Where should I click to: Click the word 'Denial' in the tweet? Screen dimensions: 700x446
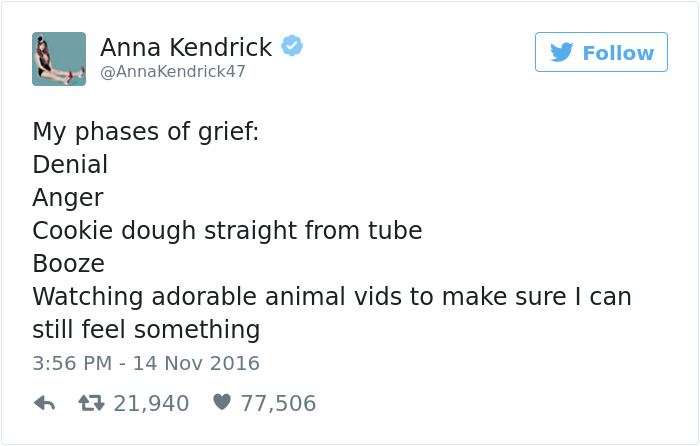point(70,164)
